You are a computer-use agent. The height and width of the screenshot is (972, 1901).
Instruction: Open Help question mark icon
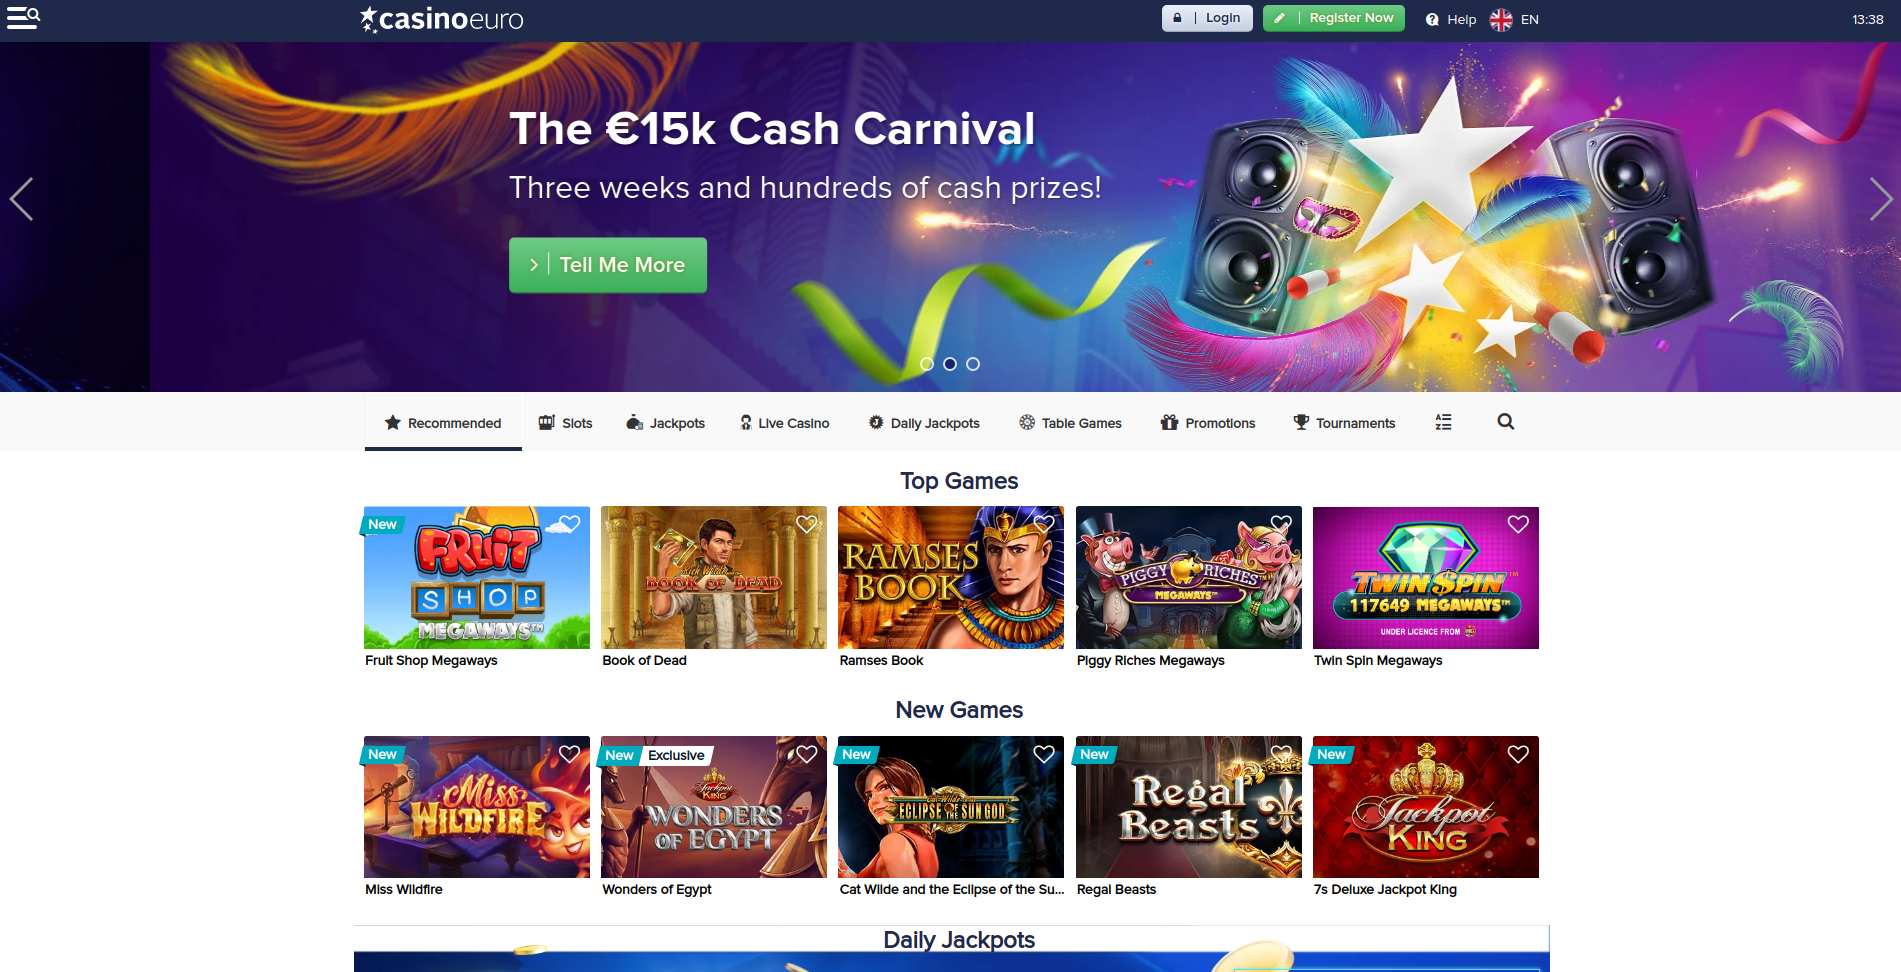[x=1432, y=19]
